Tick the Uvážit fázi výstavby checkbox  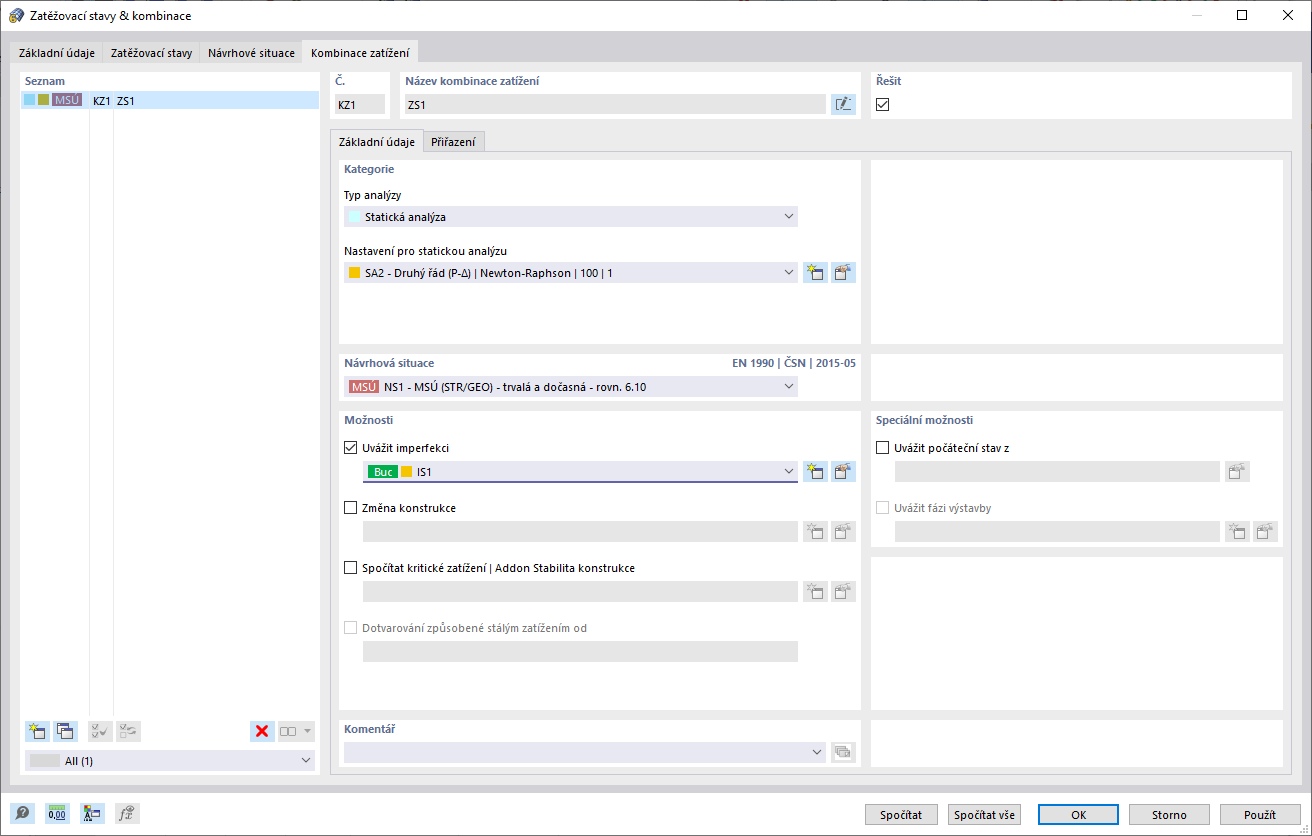882,508
